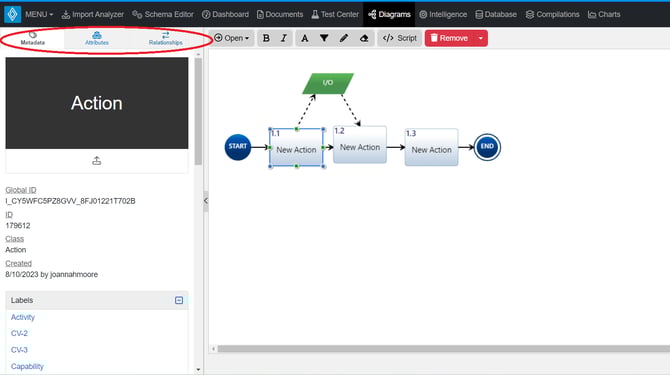
Task: Click the Action image thumbnail
Action: click(97, 103)
